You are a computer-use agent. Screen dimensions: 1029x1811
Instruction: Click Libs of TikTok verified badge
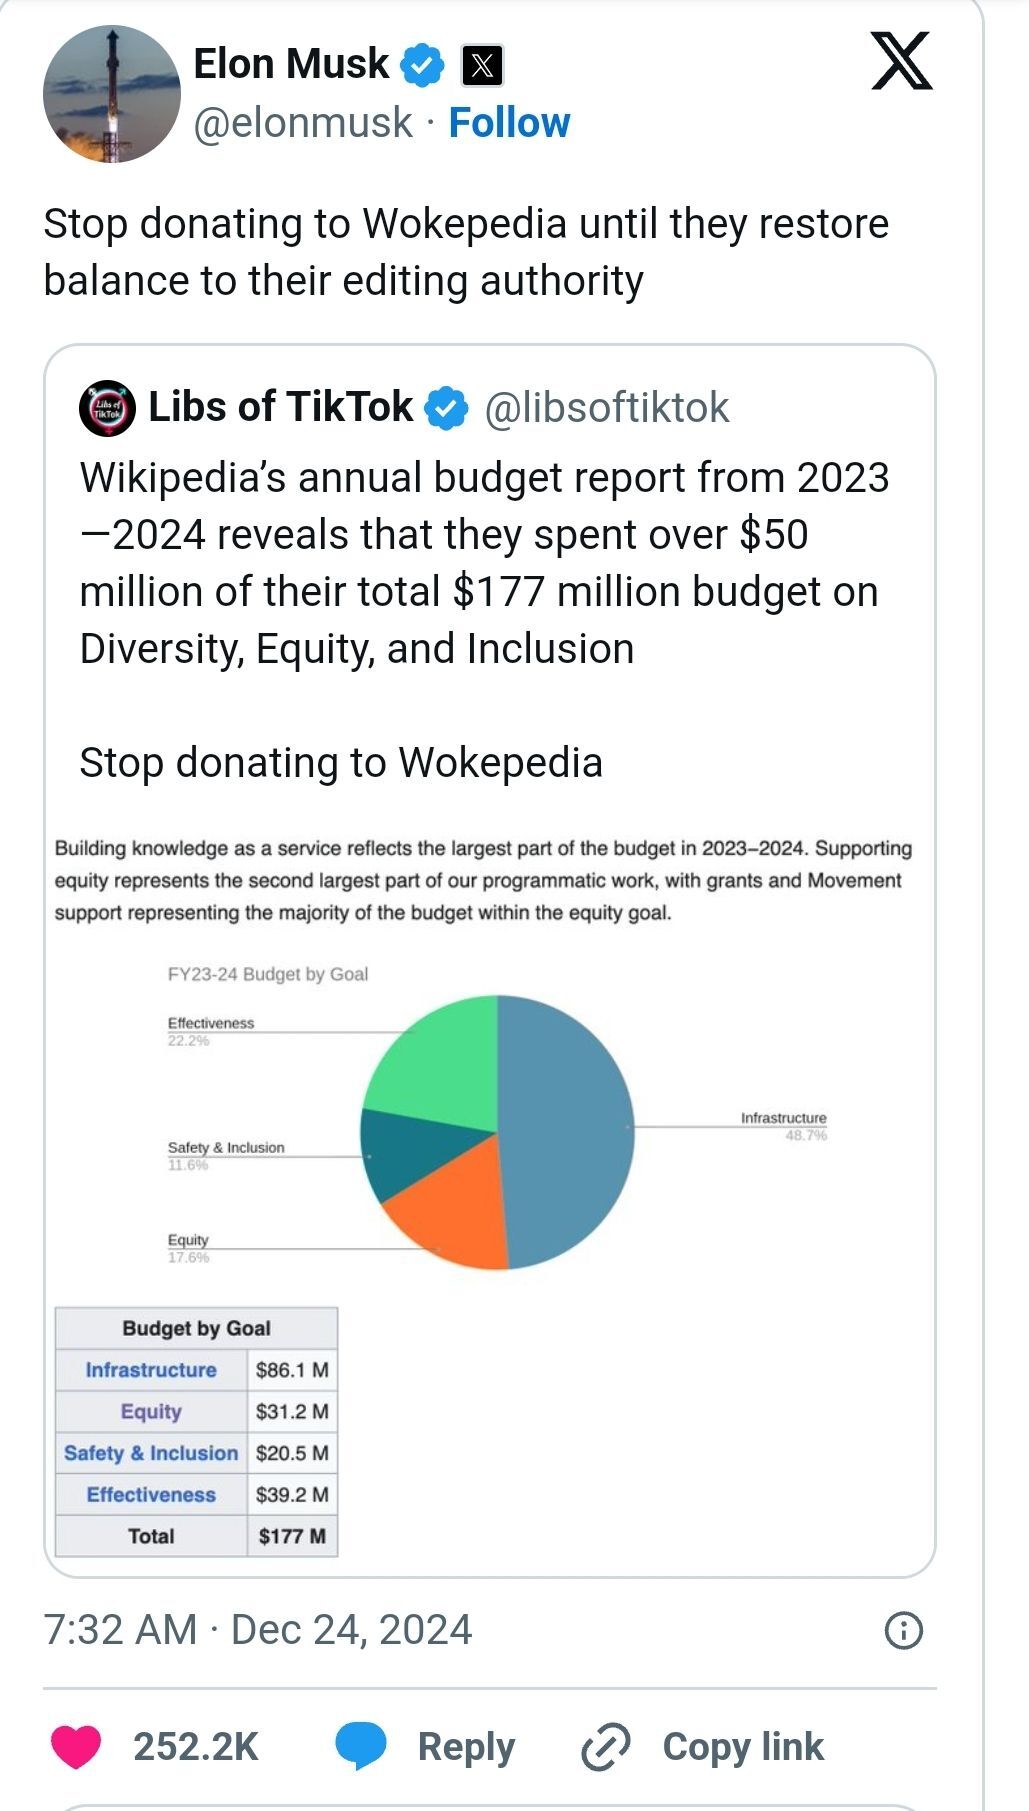pyautogui.click(x=446, y=408)
